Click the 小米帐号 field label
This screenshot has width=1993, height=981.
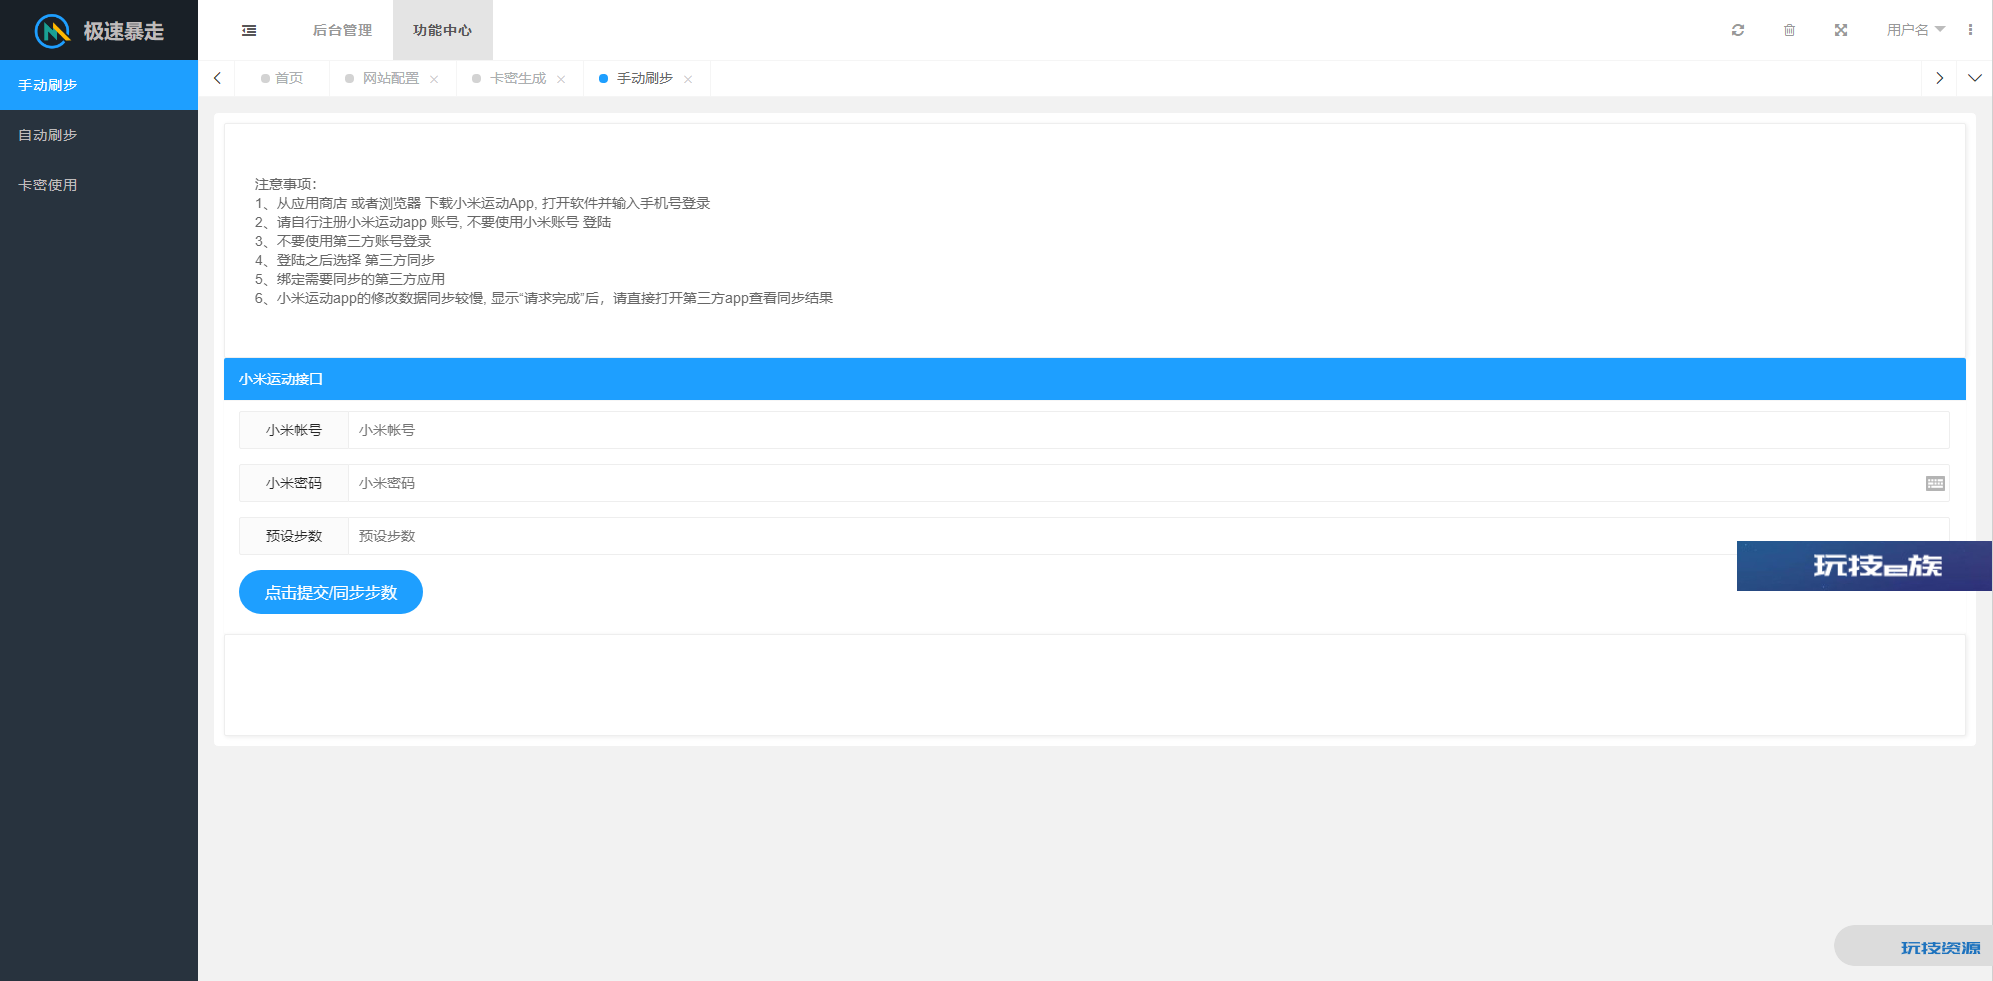click(294, 430)
